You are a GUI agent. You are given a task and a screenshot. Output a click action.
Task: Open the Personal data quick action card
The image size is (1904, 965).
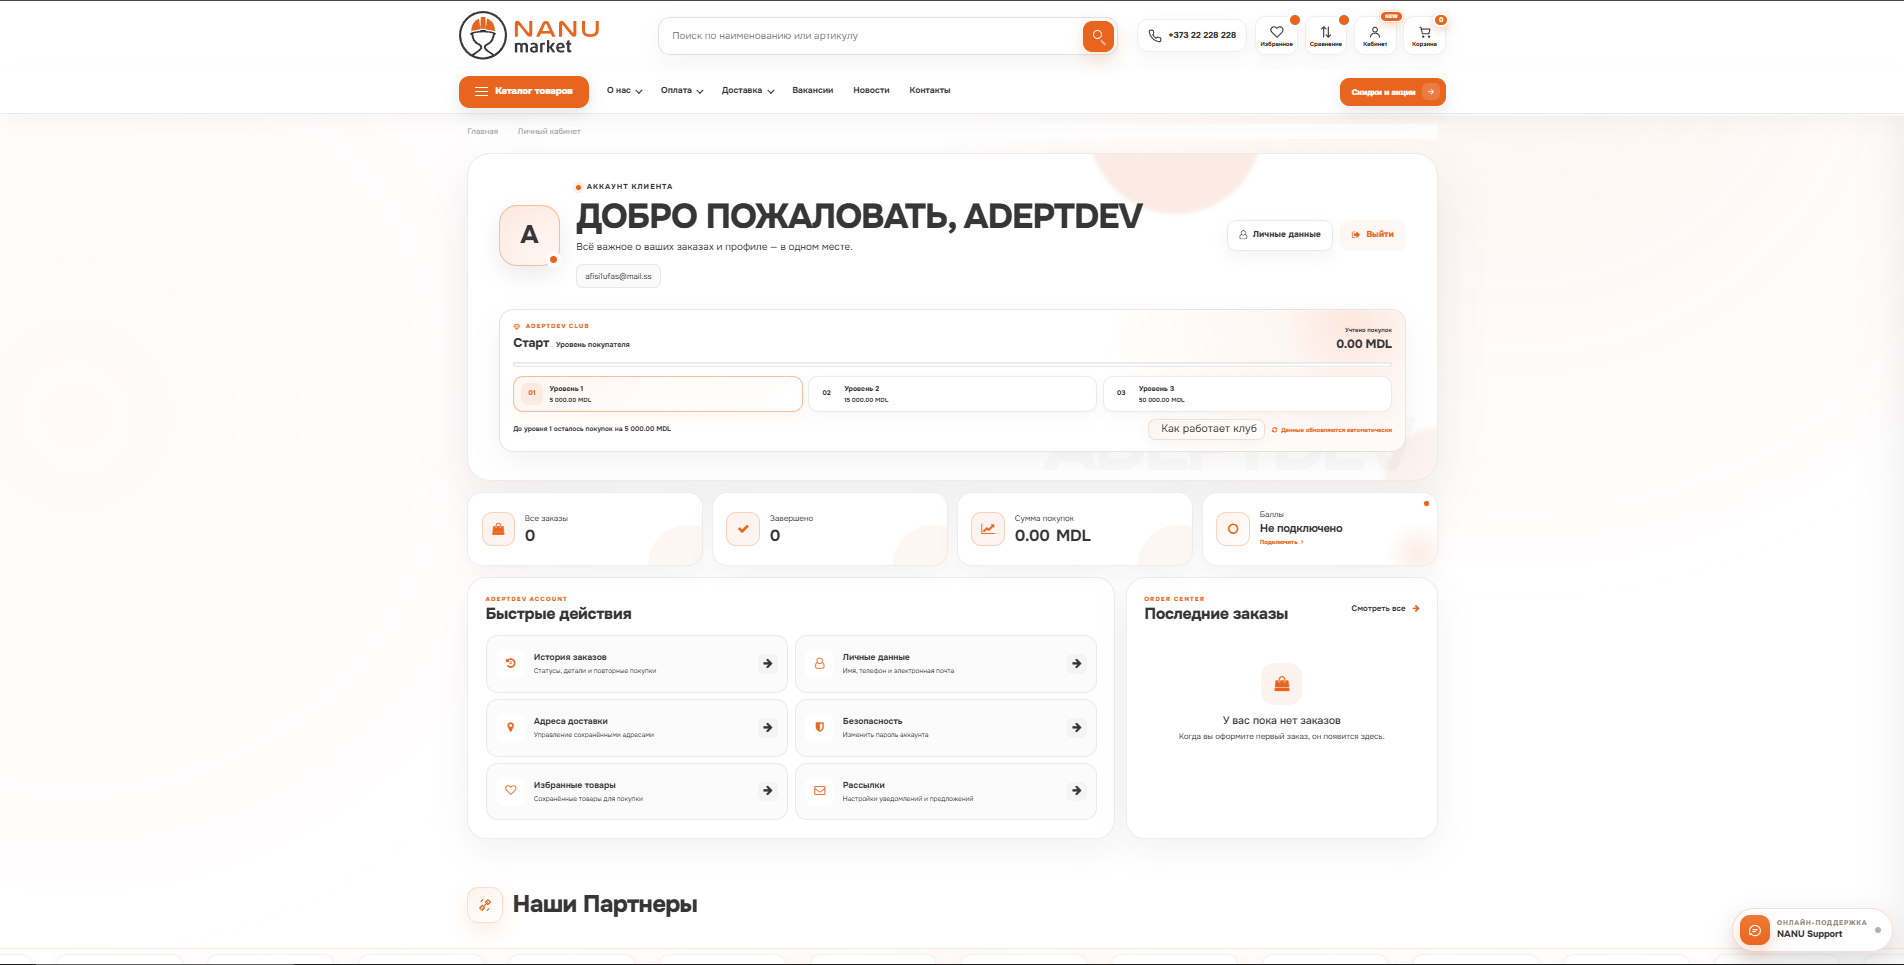point(945,663)
